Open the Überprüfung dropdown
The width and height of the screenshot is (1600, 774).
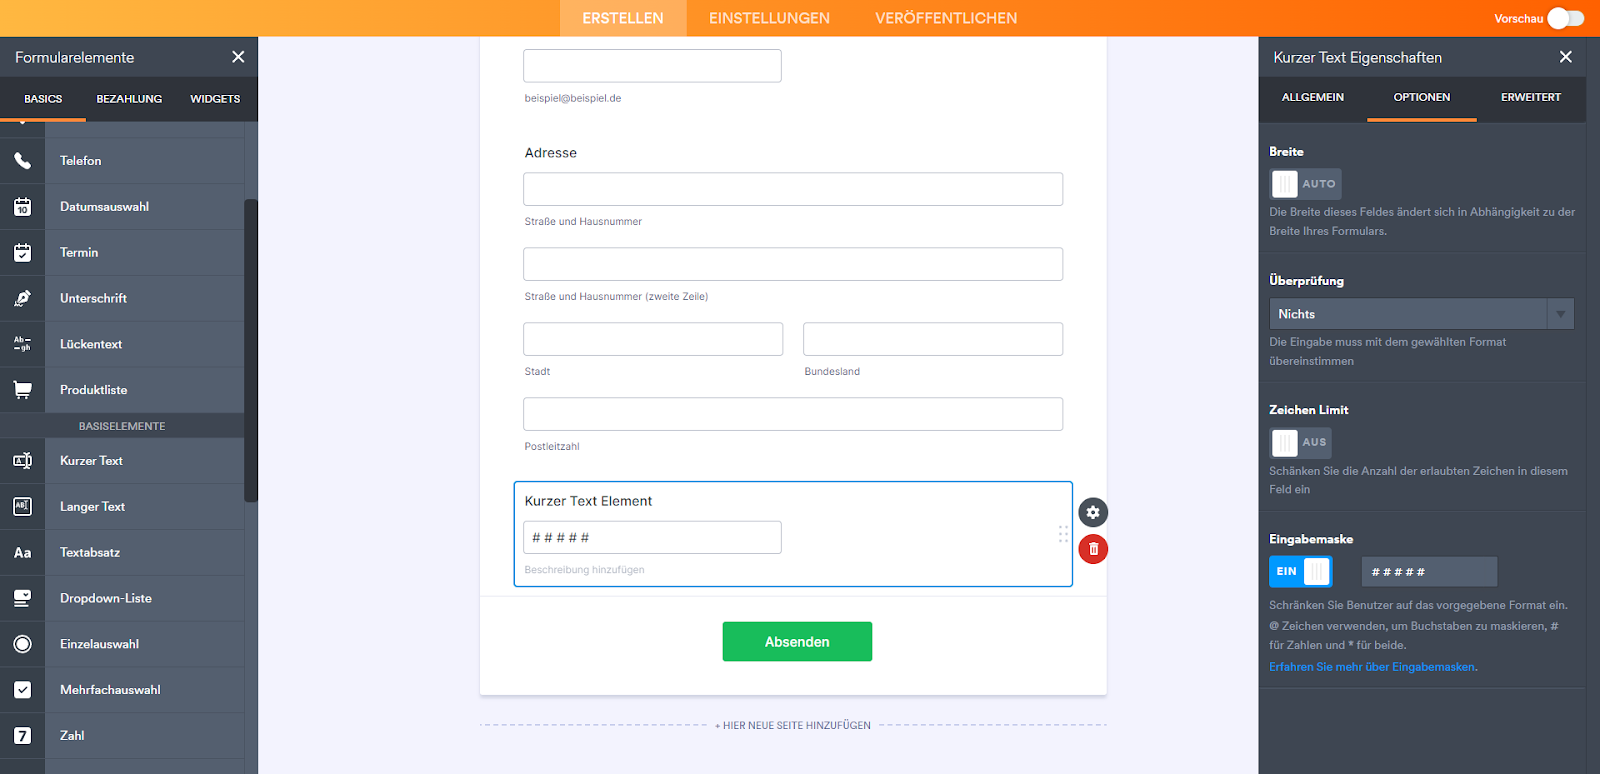pyautogui.click(x=1421, y=314)
